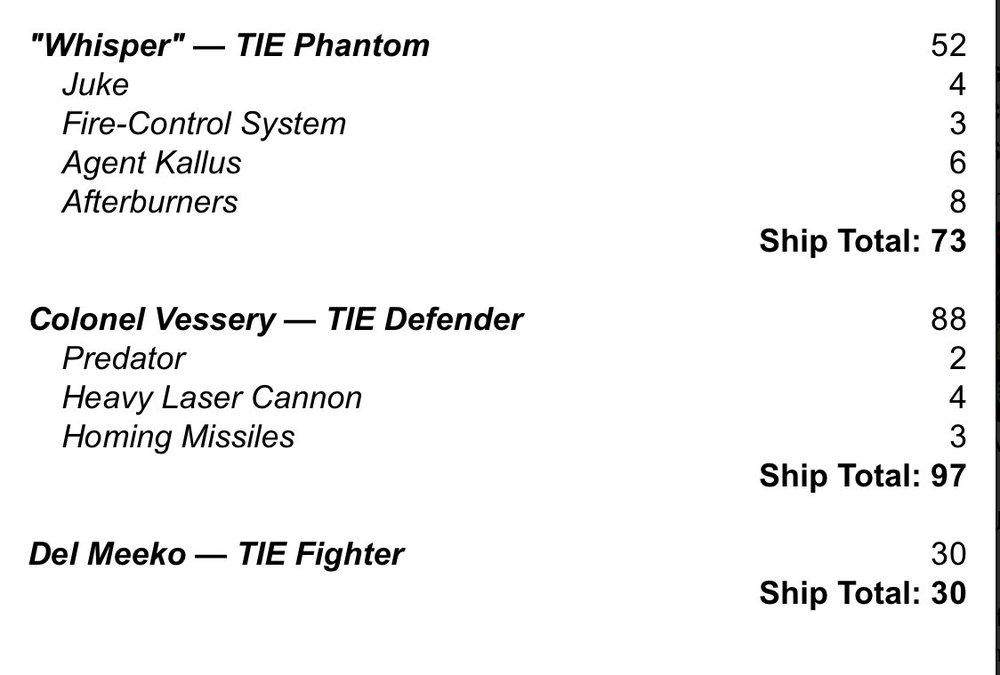Click the Predator upgrade line
The image size is (1000, 675).
124,359
